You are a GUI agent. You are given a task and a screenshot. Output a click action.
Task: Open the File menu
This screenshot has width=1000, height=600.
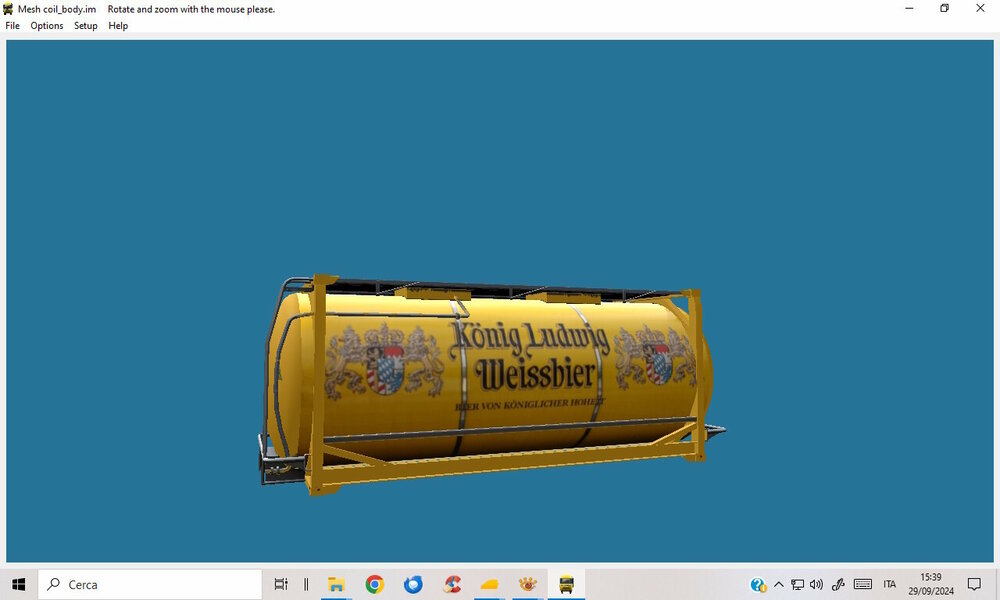click(12, 26)
